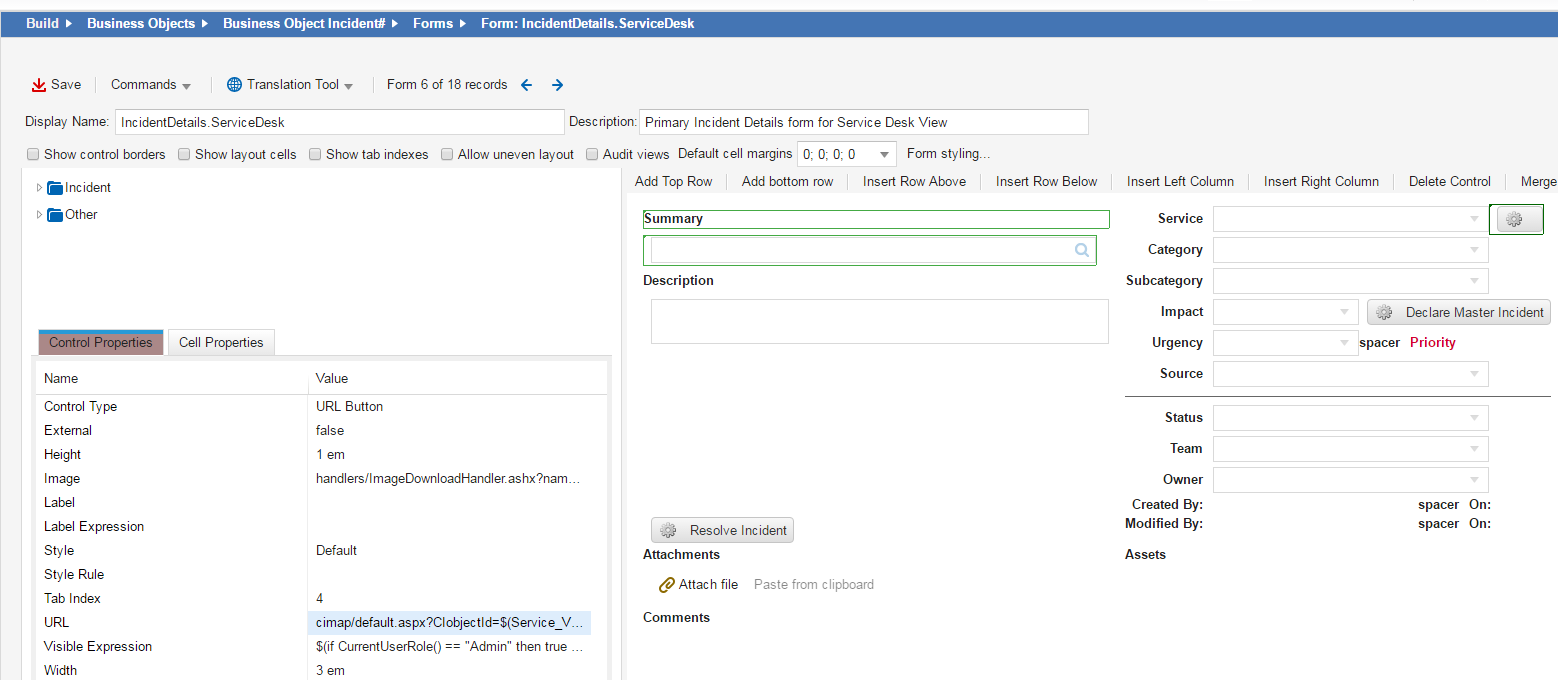Click the search magnifier in the Summary field

click(1081, 249)
